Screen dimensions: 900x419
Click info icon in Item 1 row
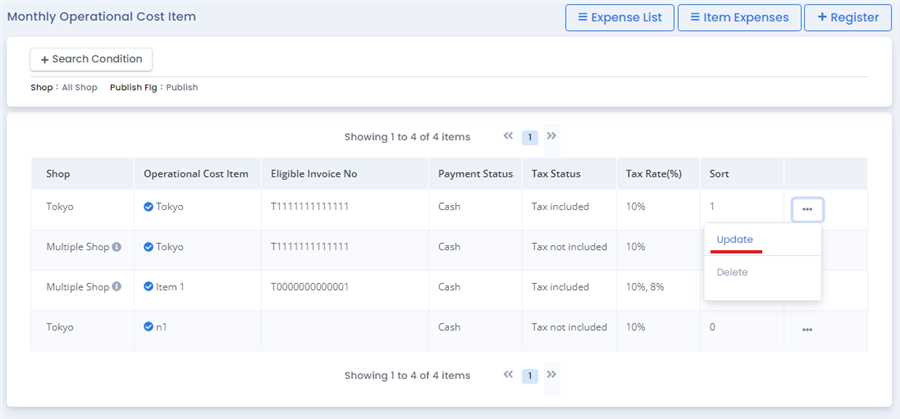pos(116,287)
